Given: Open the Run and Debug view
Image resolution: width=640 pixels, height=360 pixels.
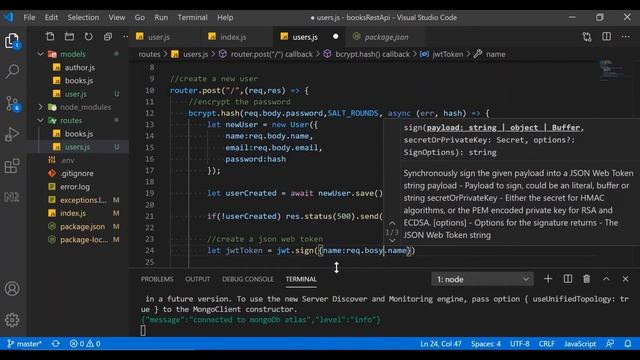Looking at the screenshot, I should point(12,134).
